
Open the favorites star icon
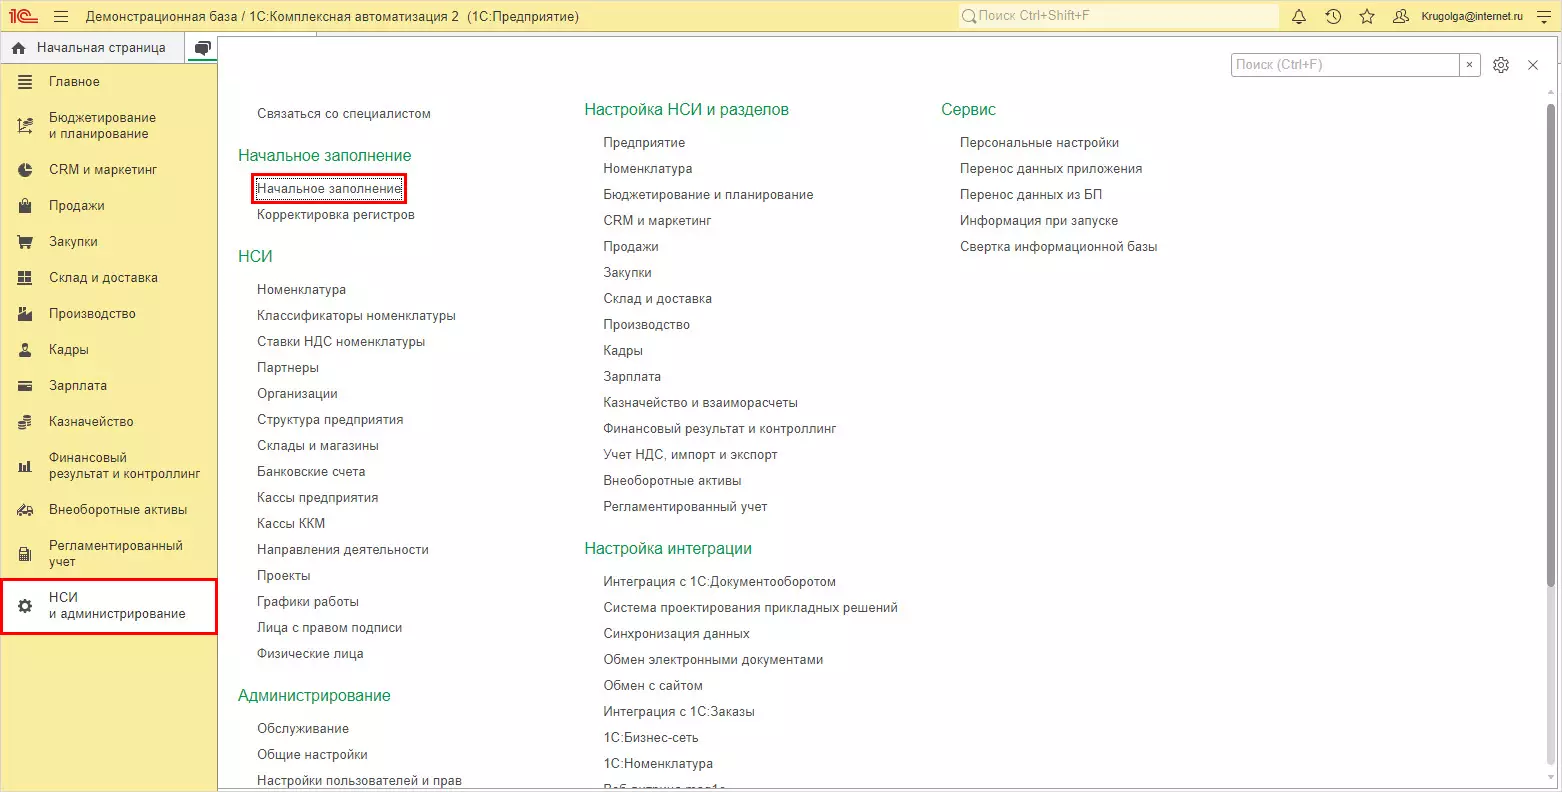pos(1367,17)
